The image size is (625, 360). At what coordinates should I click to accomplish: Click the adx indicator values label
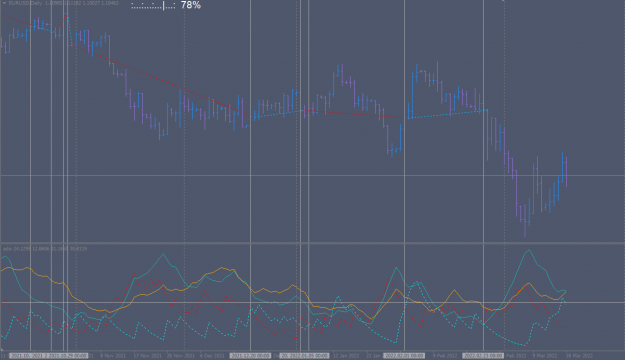pyautogui.click(x=45, y=249)
